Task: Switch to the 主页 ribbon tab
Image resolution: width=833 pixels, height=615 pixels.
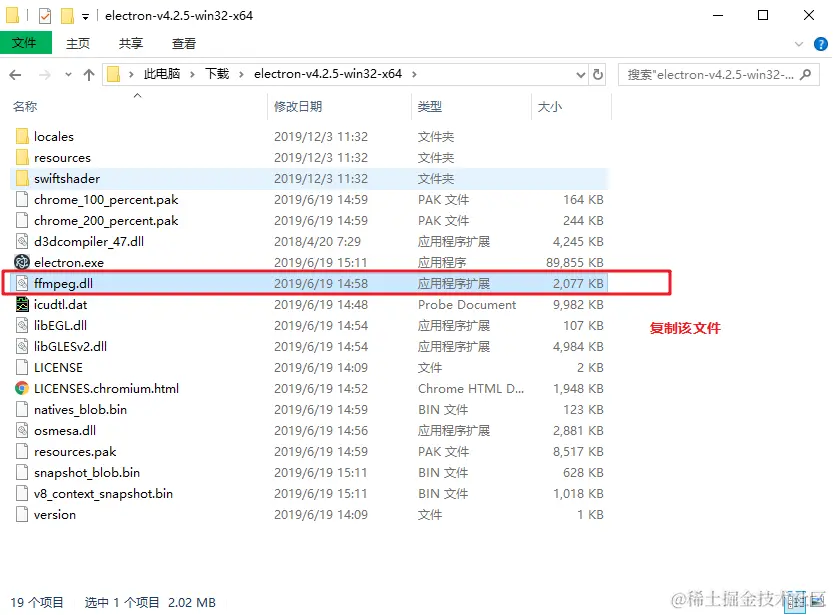Action: pyautogui.click(x=78, y=44)
